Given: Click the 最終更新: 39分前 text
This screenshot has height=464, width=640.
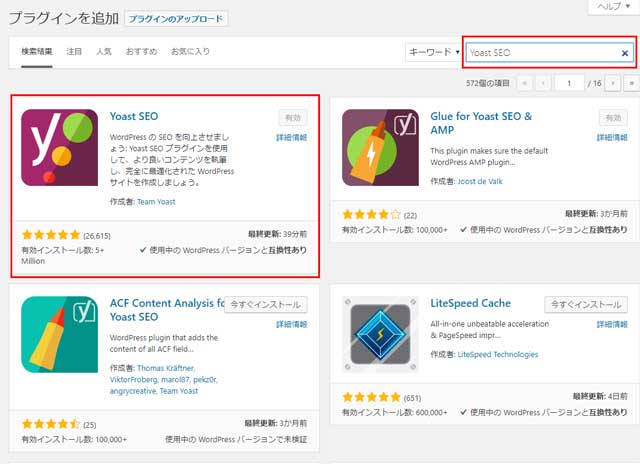Looking at the screenshot, I should pyautogui.click(x=278, y=234).
